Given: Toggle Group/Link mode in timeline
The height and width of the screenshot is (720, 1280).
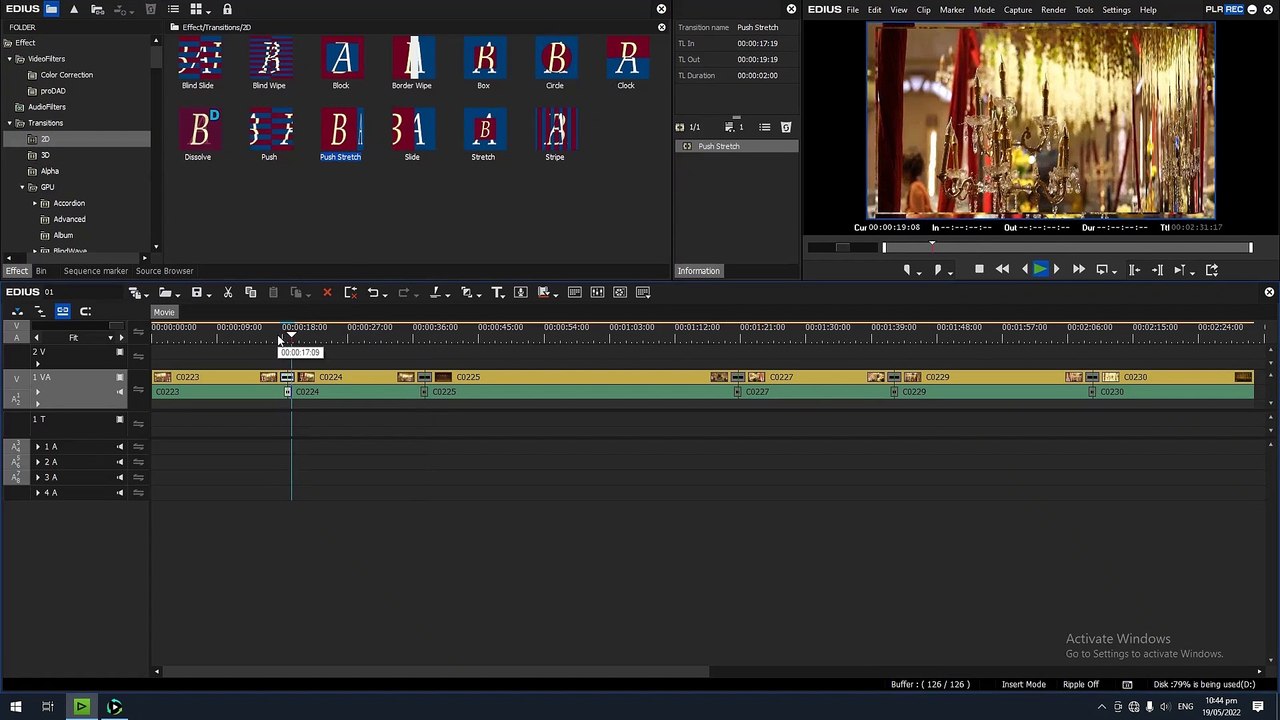Looking at the screenshot, I should pos(62,311).
